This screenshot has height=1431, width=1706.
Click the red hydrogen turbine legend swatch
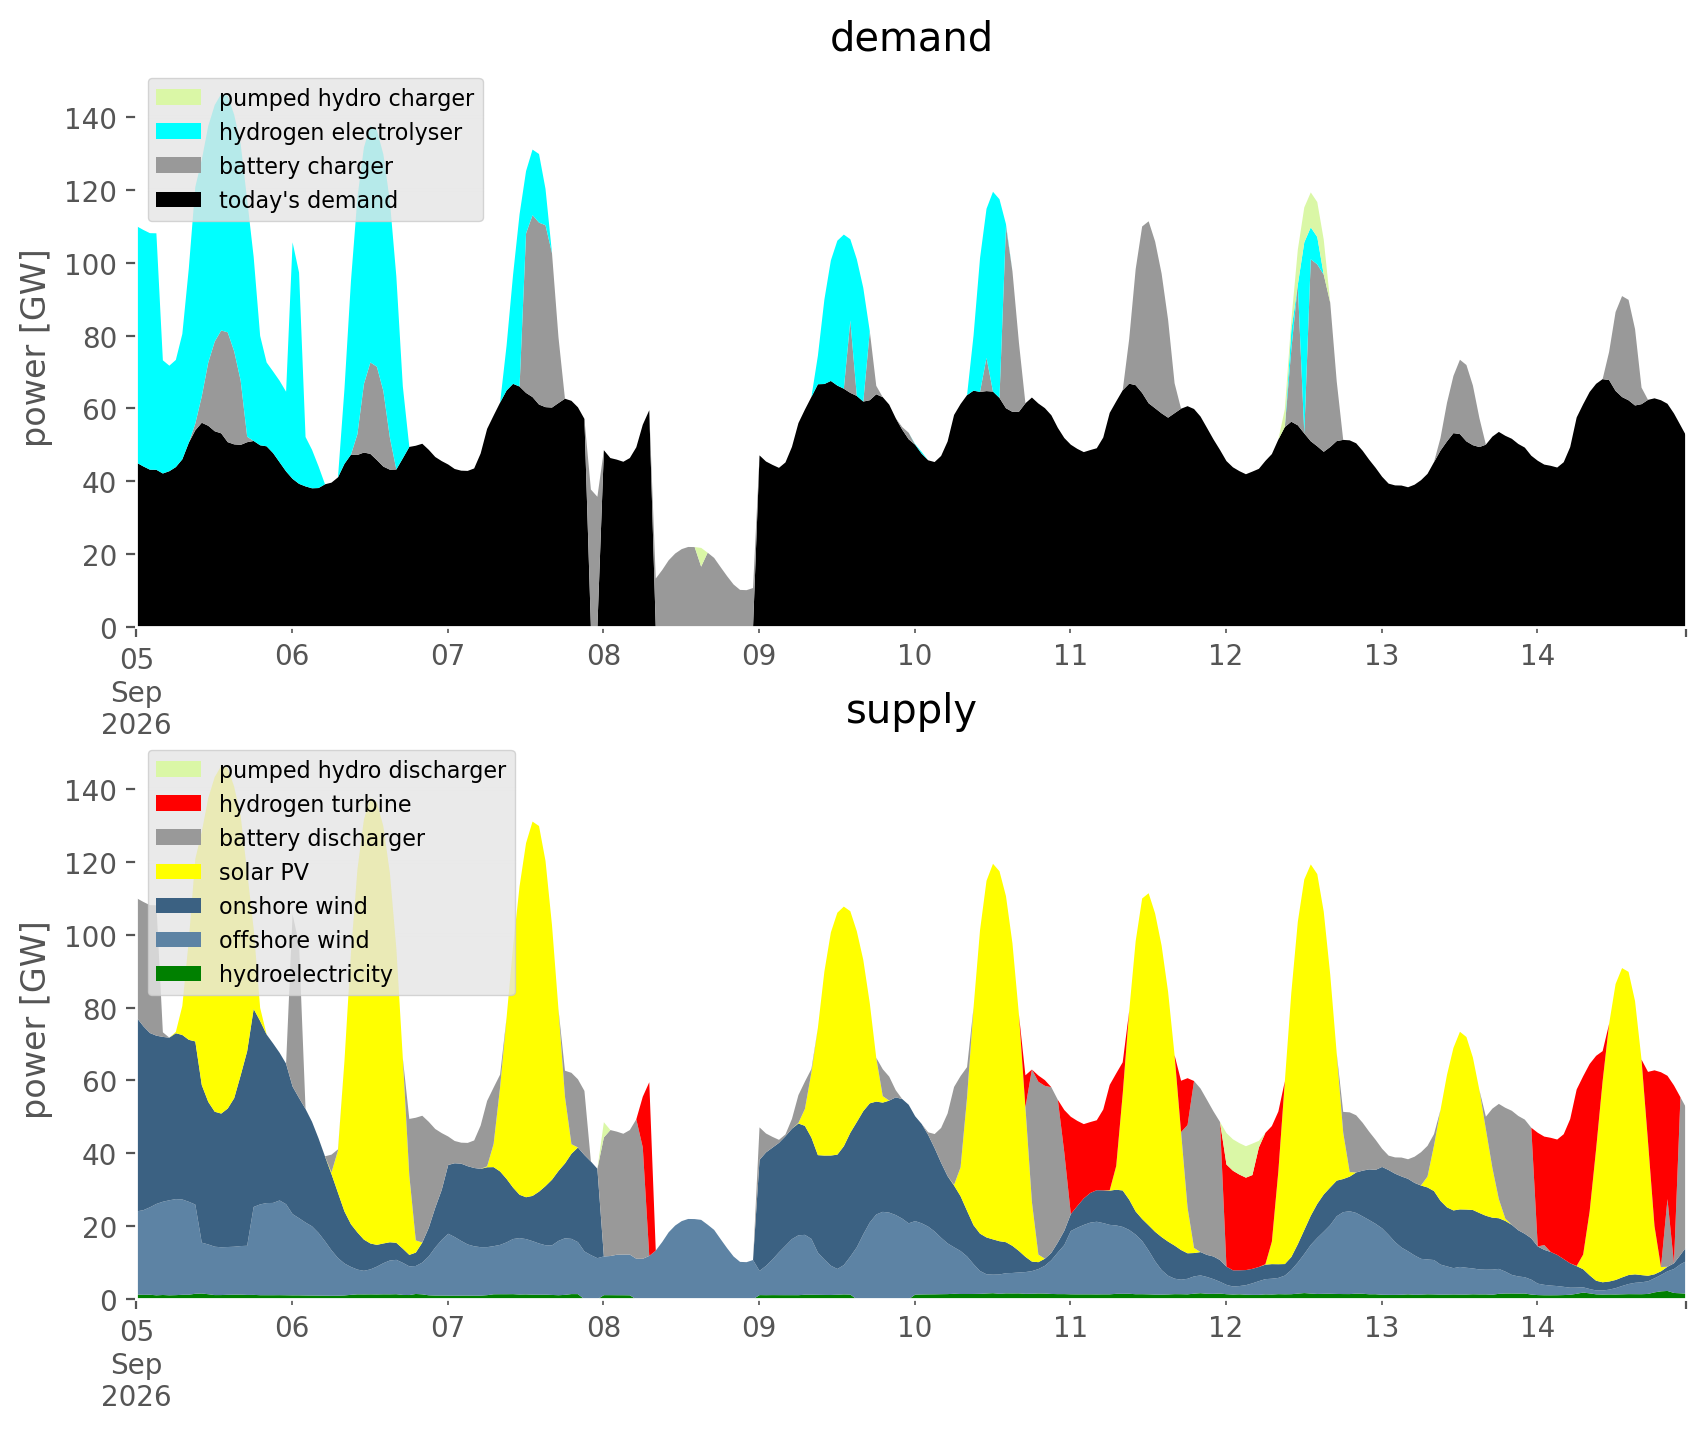pyautogui.click(x=180, y=804)
